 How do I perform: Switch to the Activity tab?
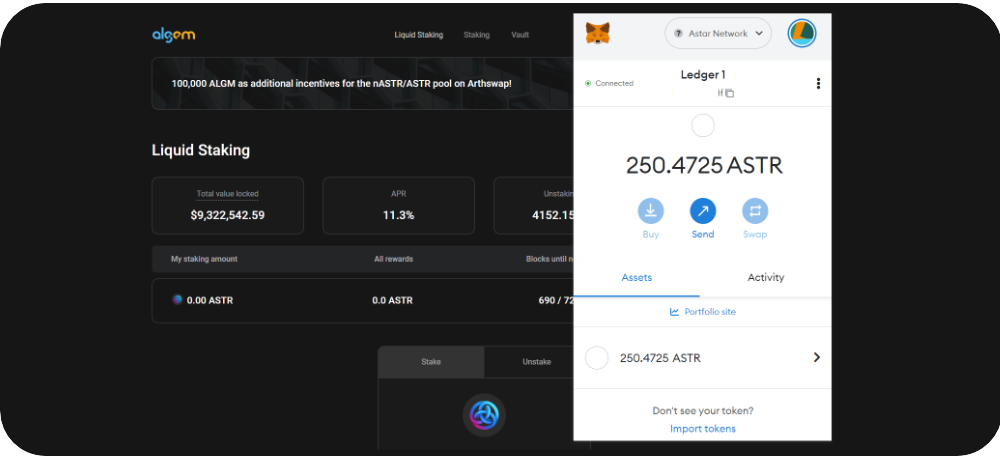pyautogui.click(x=766, y=277)
